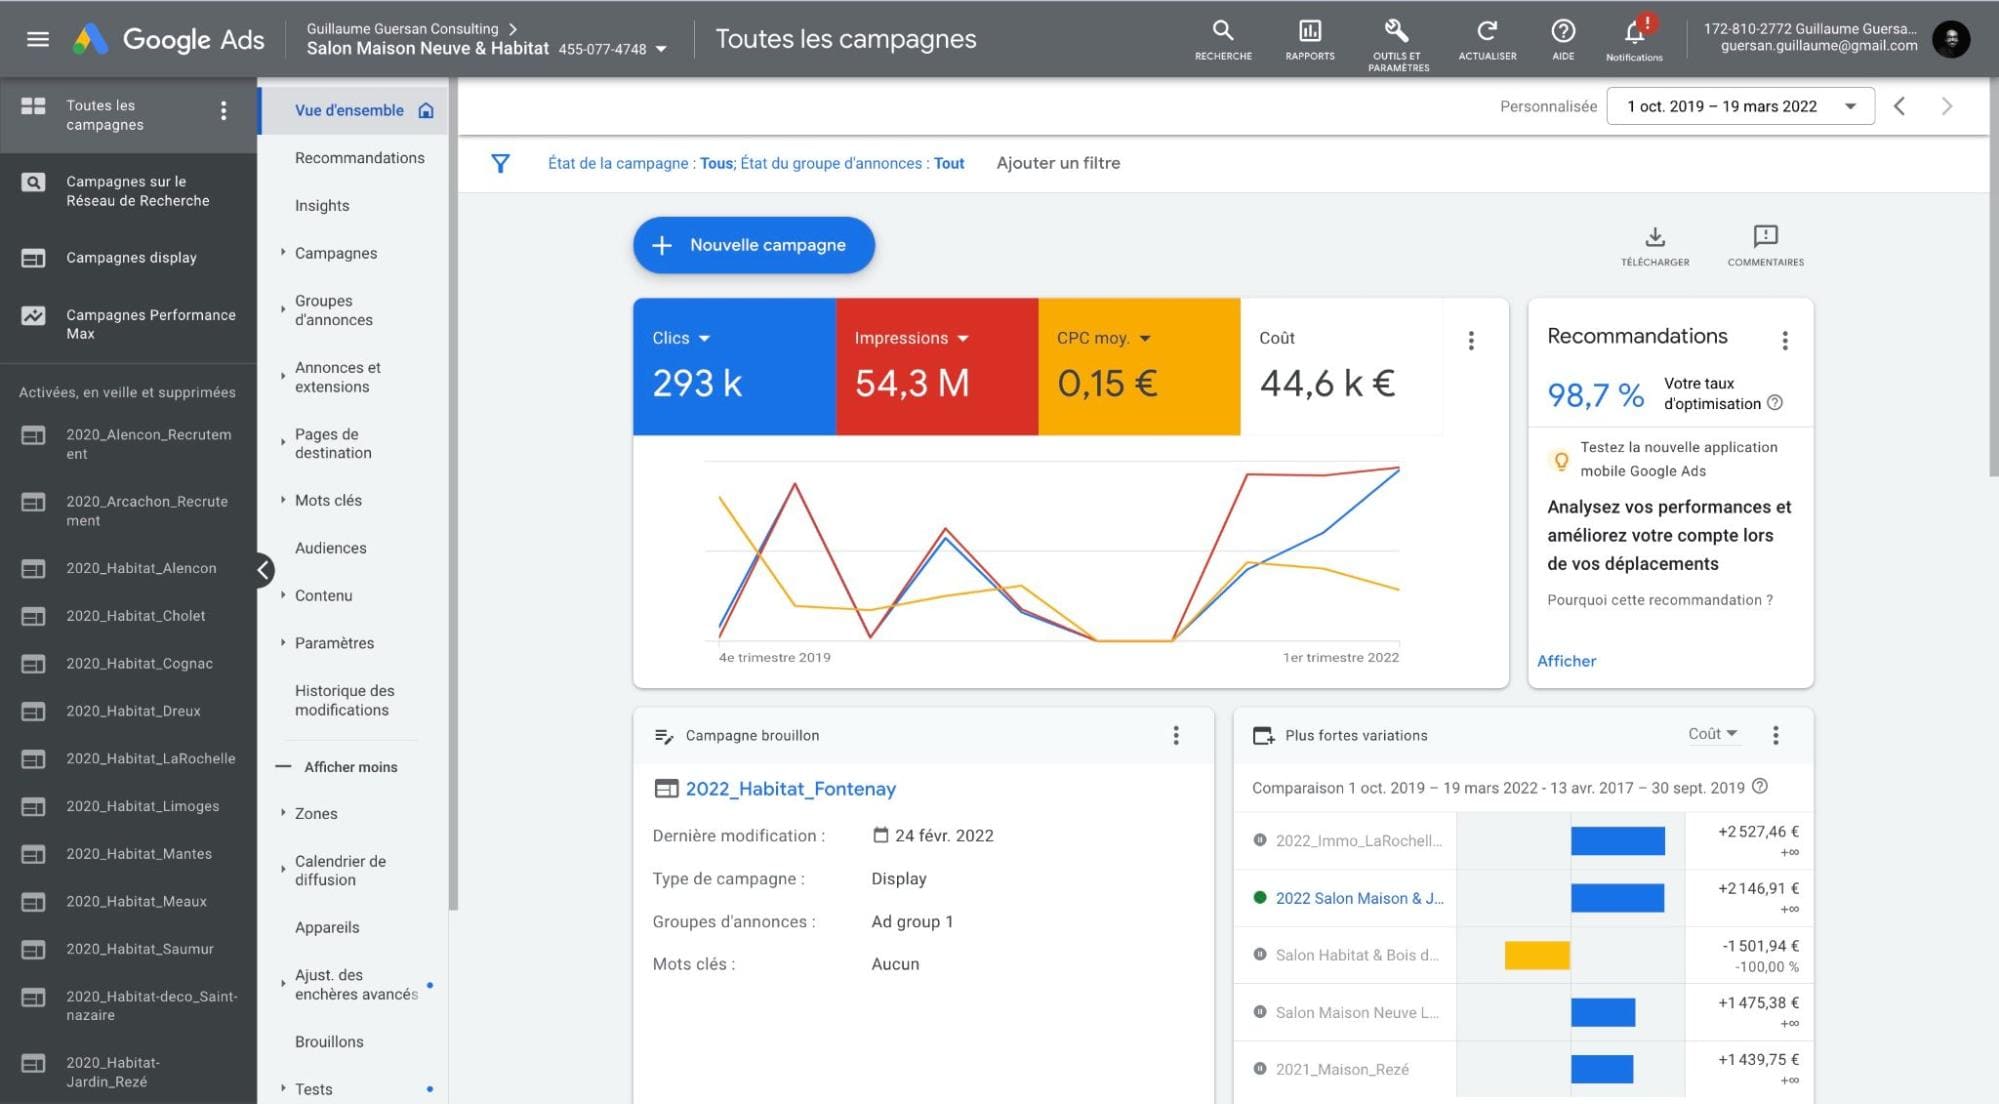Click Pourquoi cette recommandation ?

(1660, 600)
